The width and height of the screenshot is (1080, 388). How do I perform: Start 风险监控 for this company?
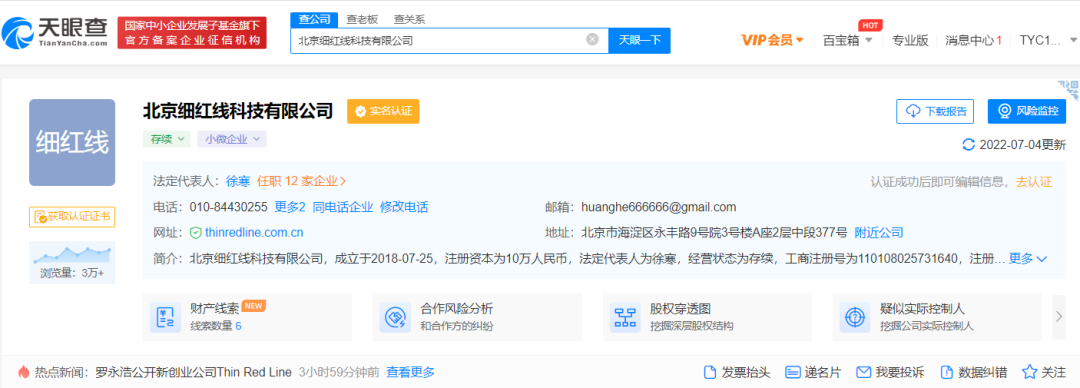pyautogui.click(x=1027, y=111)
